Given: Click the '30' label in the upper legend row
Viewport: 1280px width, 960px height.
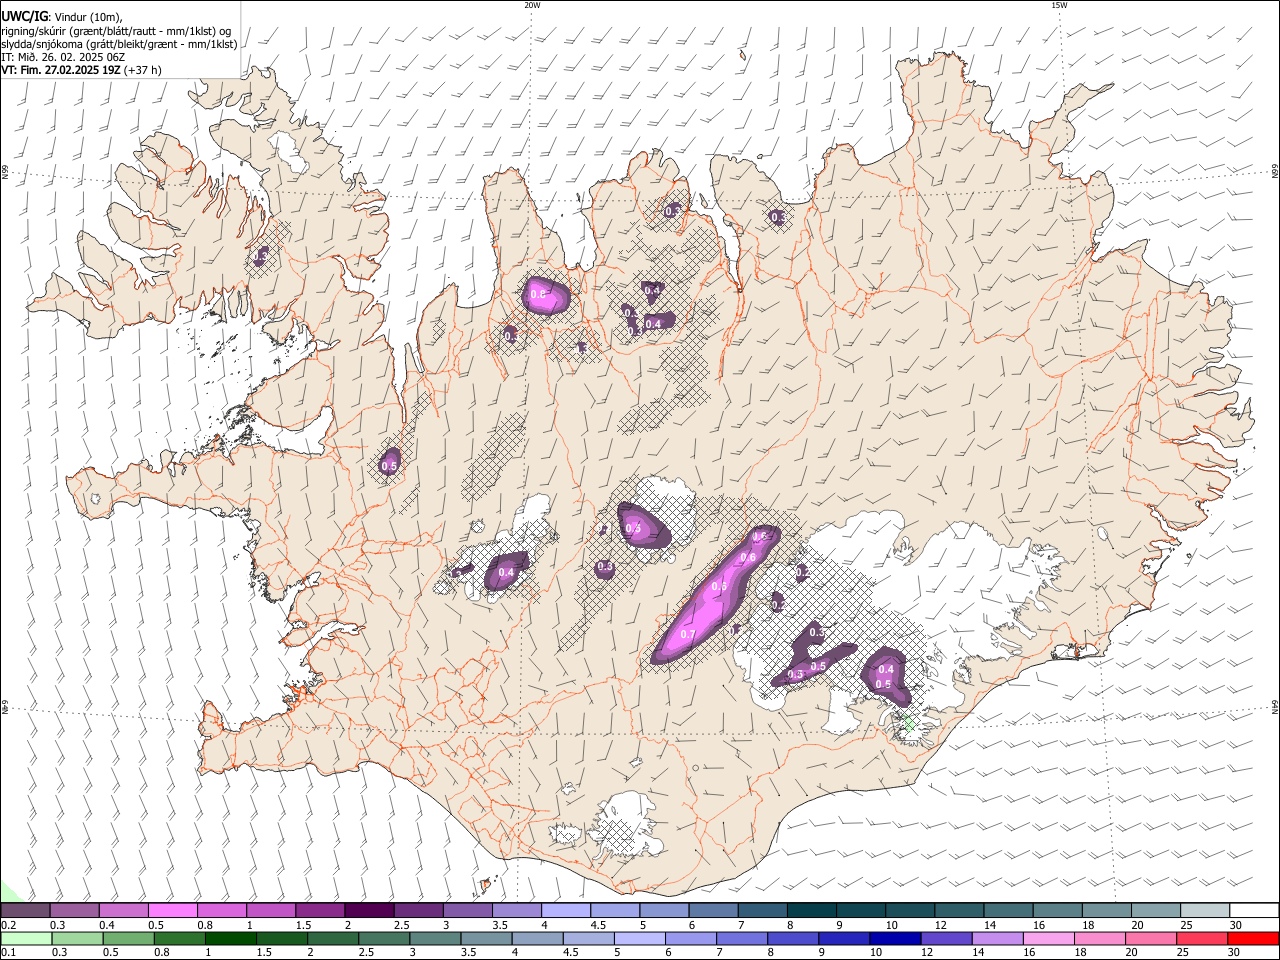Looking at the screenshot, I should (x=1235, y=925).
